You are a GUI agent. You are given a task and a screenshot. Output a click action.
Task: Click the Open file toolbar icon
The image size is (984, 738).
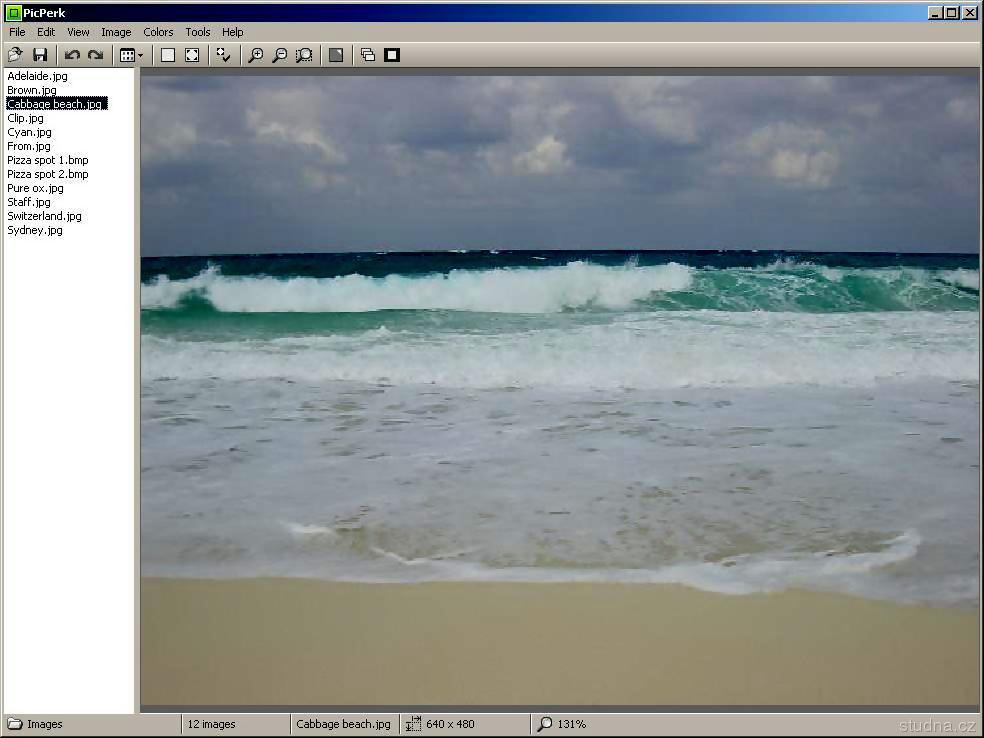point(15,55)
